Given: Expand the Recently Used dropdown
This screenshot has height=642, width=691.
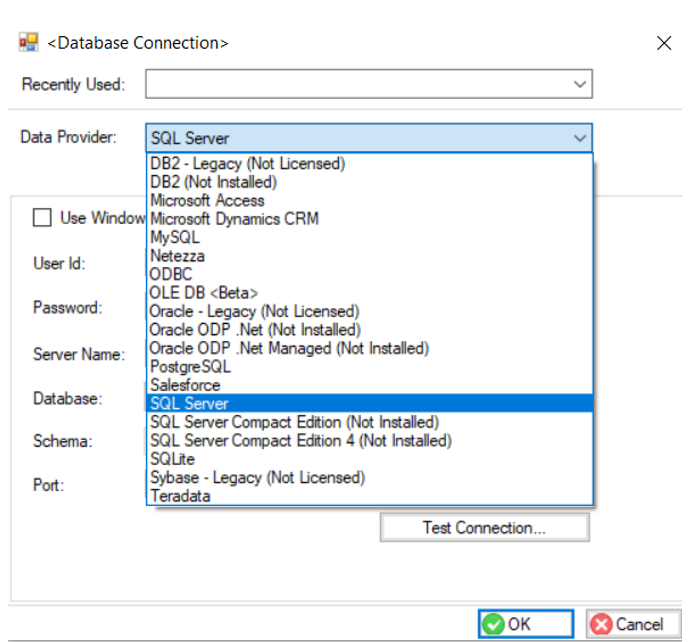Looking at the screenshot, I should (580, 85).
